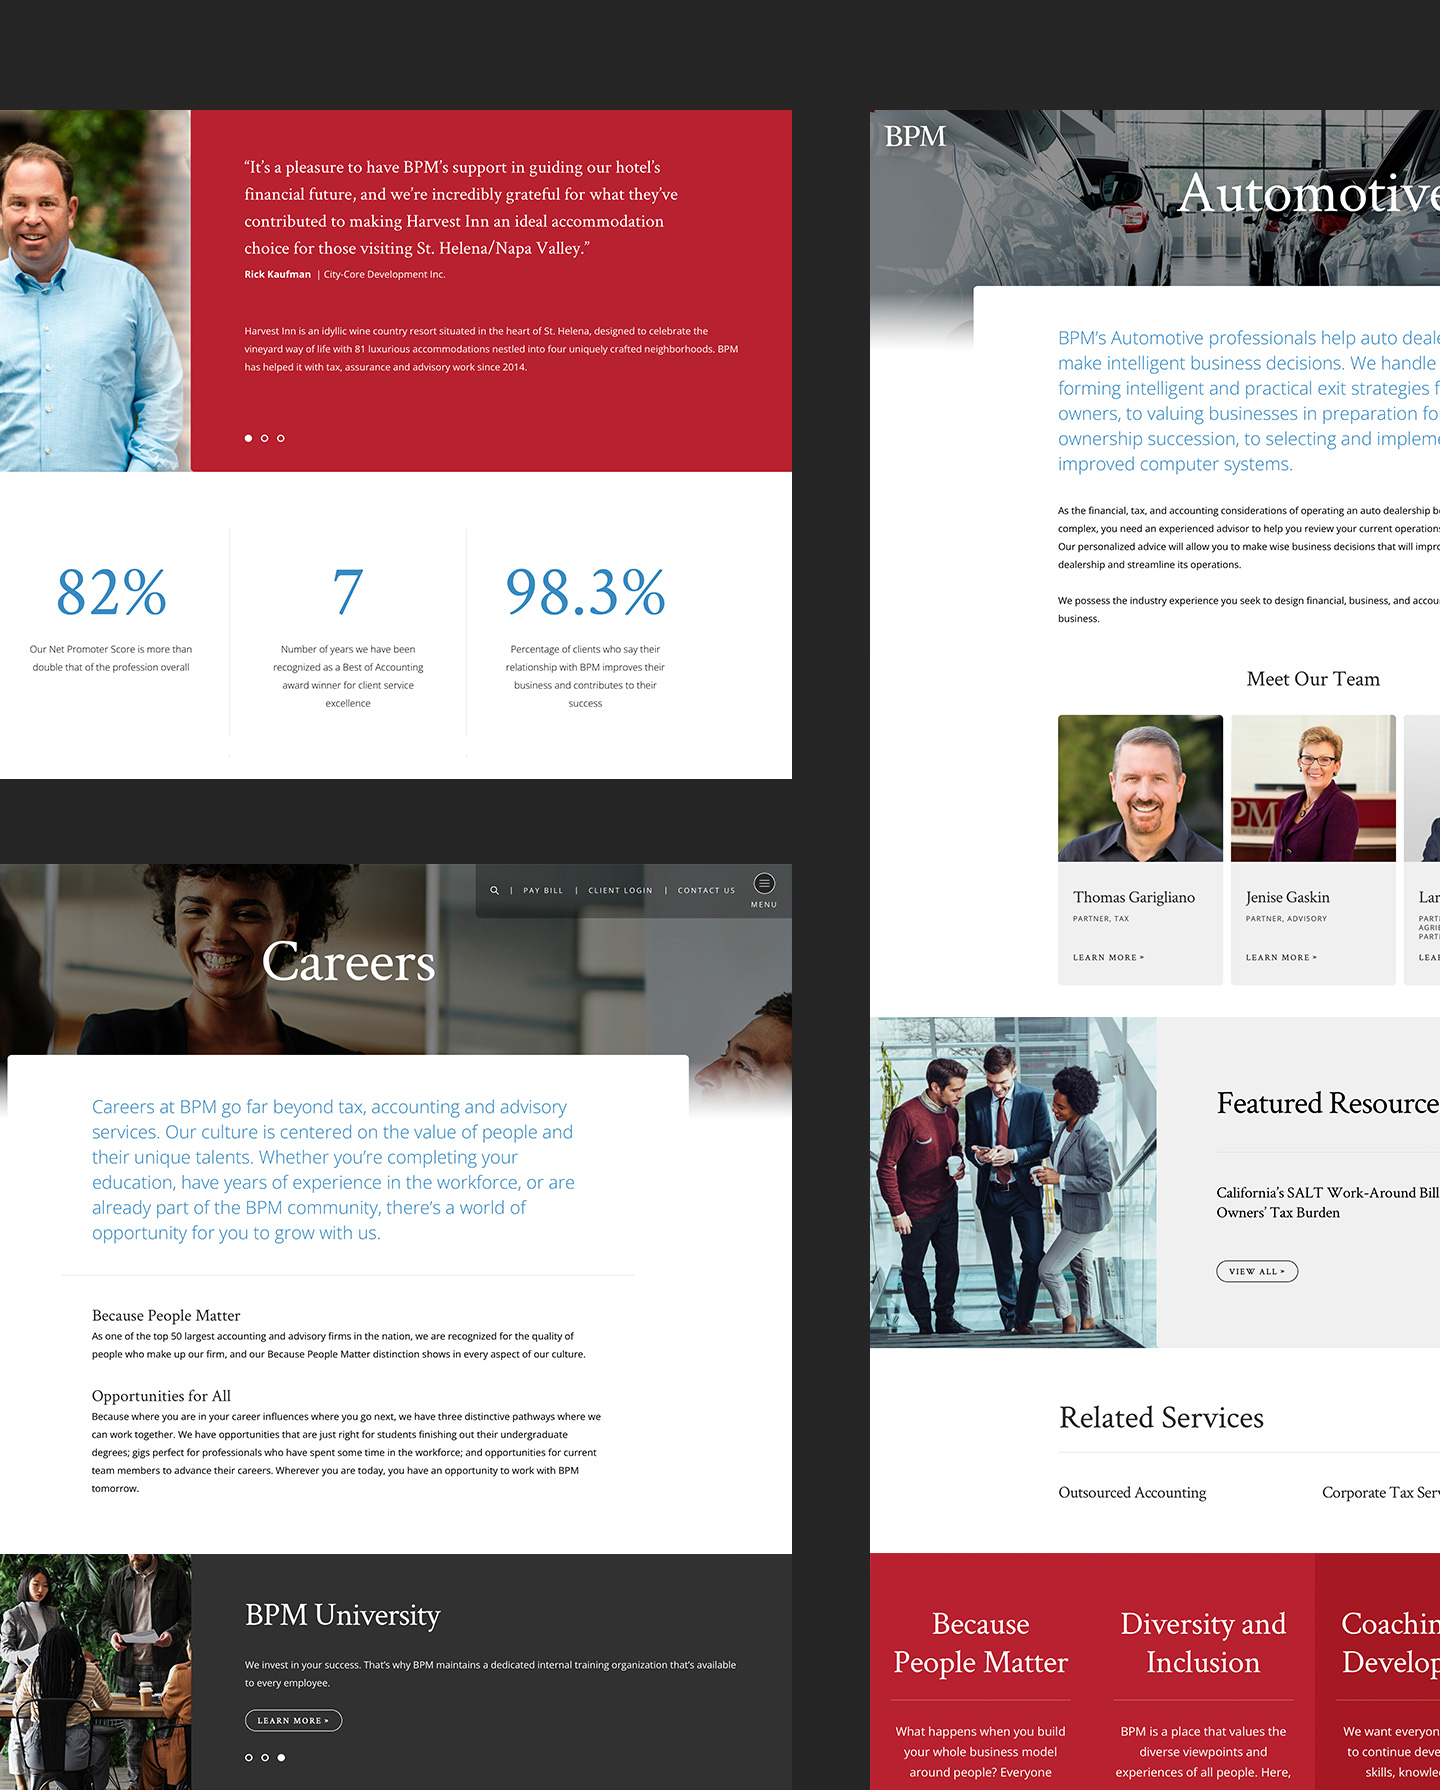Click the Rick Kaufman testimonial photo
This screenshot has width=1440, height=1790.
pos(95,291)
